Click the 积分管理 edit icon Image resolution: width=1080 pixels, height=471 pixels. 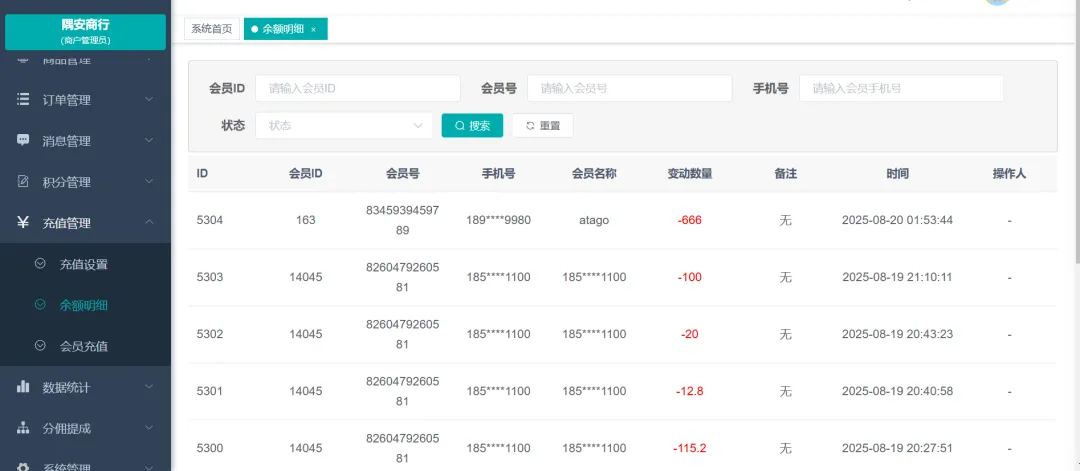pyautogui.click(x=23, y=182)
